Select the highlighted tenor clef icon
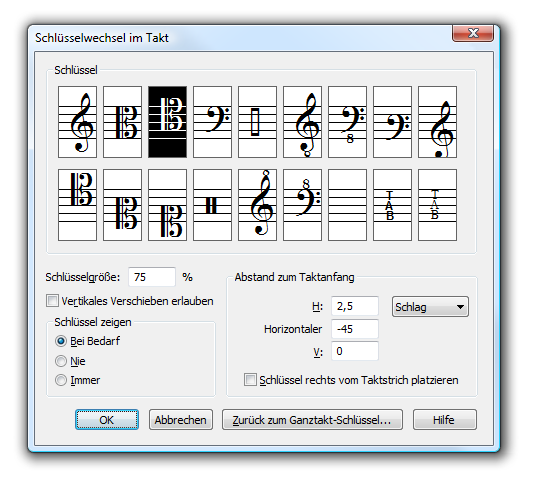Image resolution: width=542 pixels, height=489 pixels. point(167,122)
